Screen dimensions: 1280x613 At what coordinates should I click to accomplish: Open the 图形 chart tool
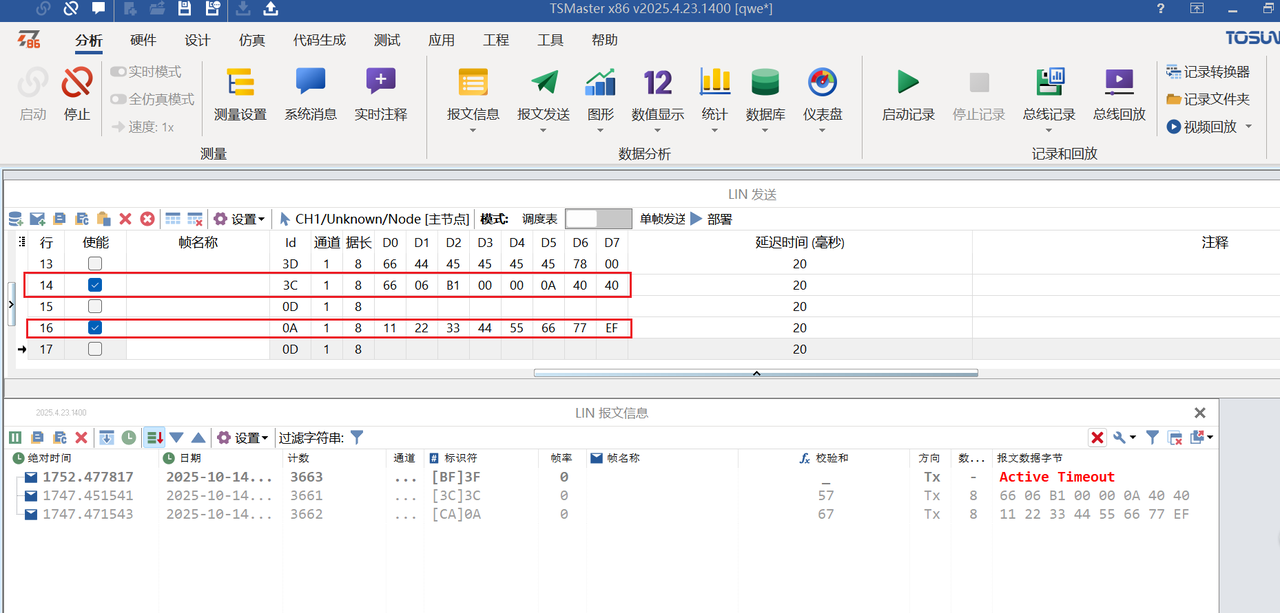tap(600, 95)
